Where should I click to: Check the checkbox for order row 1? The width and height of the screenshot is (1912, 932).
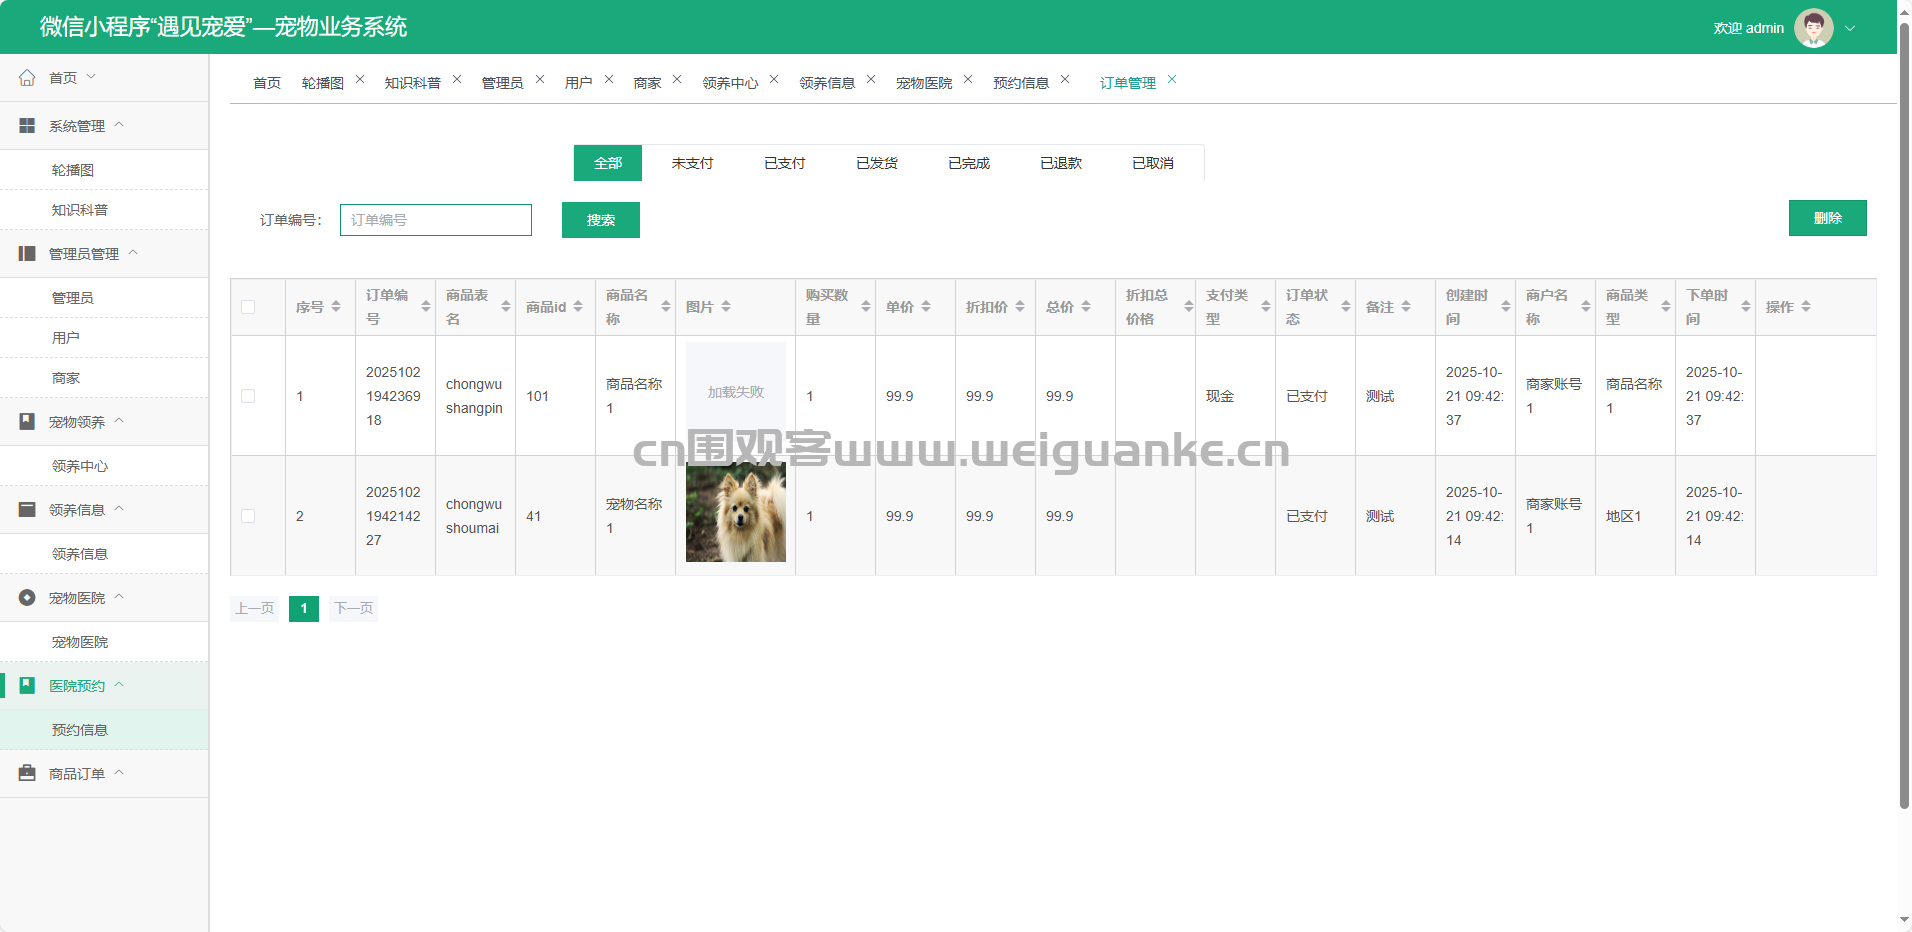248,396
